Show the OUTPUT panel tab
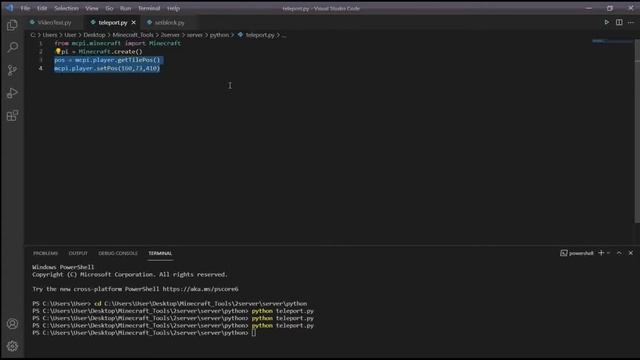Screen dimensions: 640x360 (x=78, y=253)
